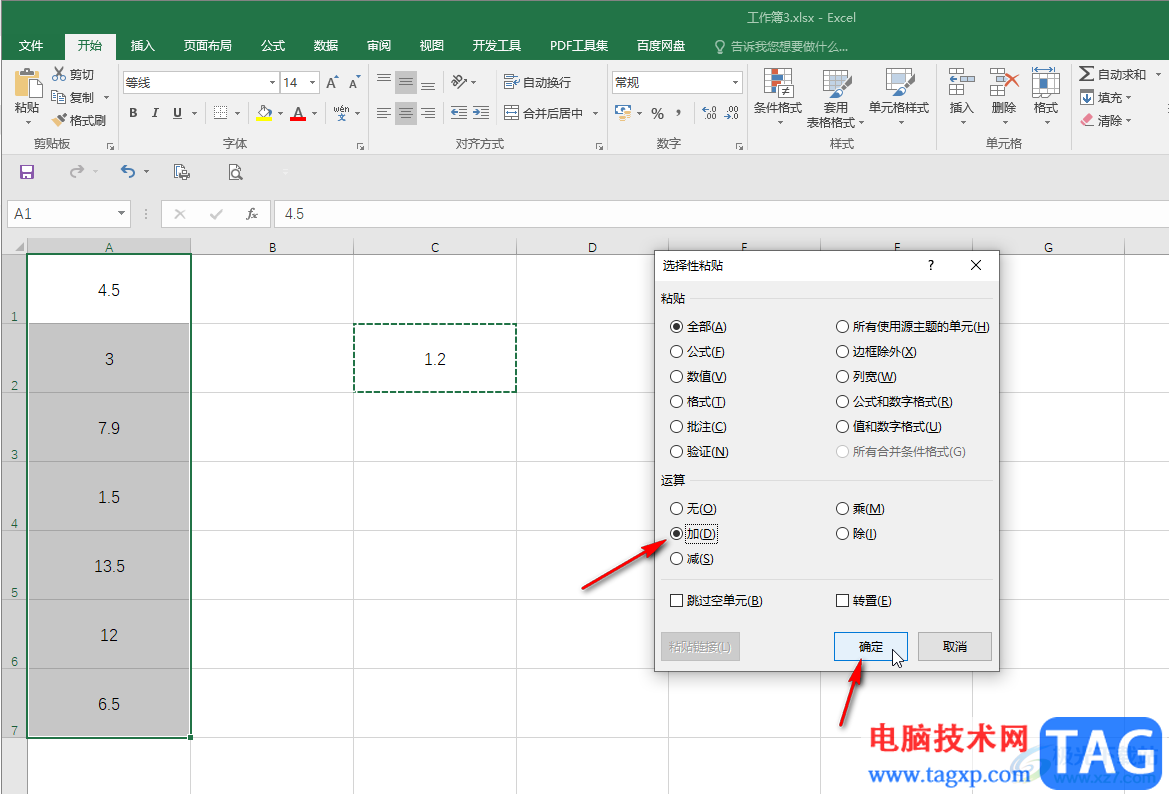Click the Merge and Center icon
1169x794 pixels.
[512, 113]
